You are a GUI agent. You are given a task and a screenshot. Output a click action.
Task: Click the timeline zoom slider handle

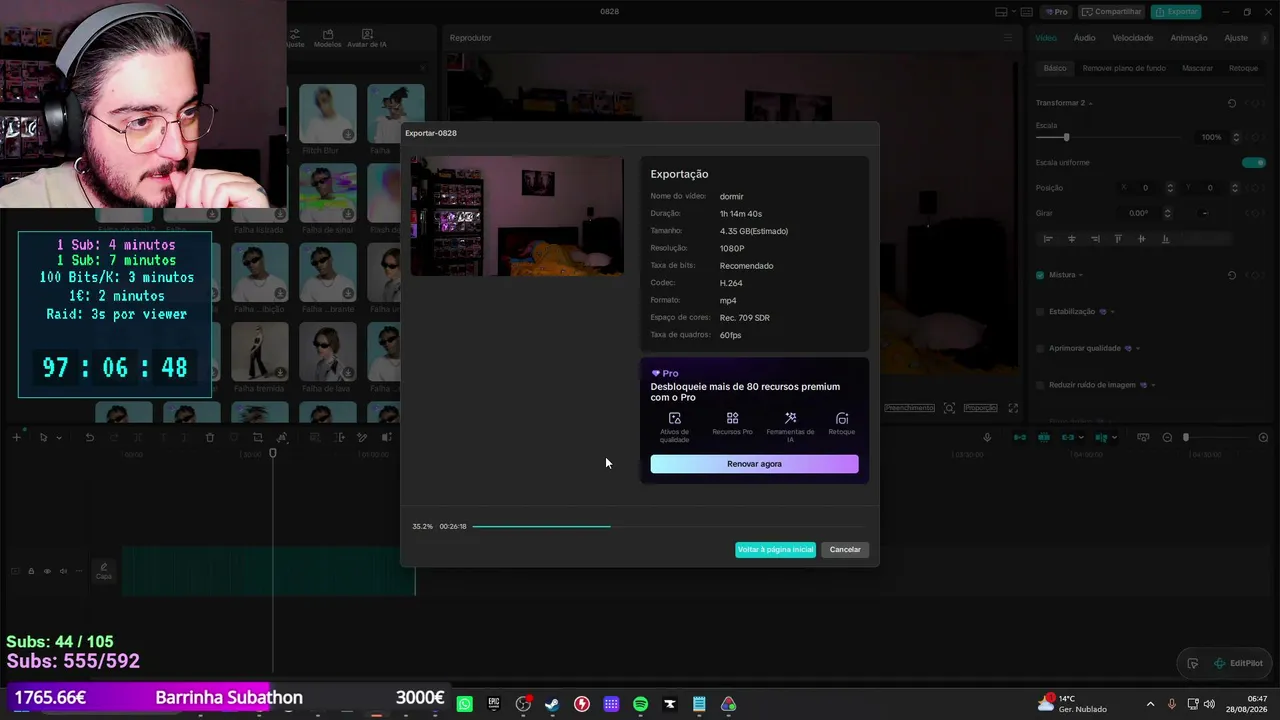(1186, 437)
